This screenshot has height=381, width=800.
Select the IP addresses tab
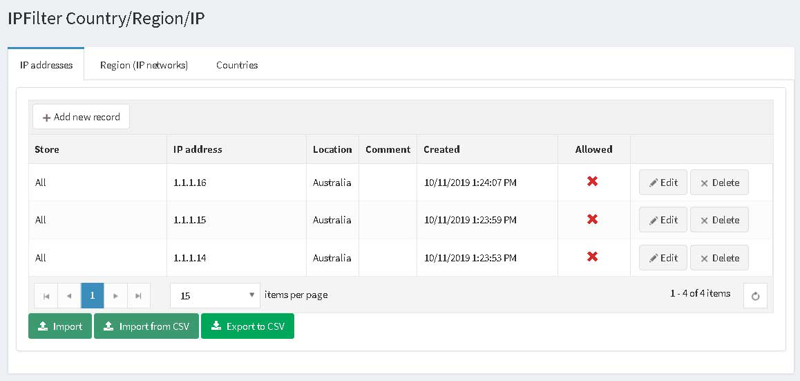[46, 65]
